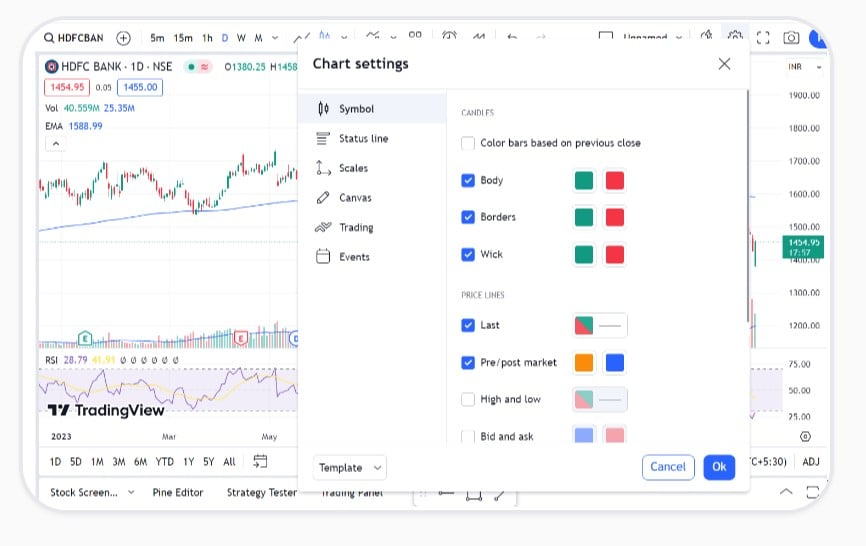Image resolution: width=866 pixels, height=546 pixels.
Task: Click the fullscreen mode icon
Action: 763,38
